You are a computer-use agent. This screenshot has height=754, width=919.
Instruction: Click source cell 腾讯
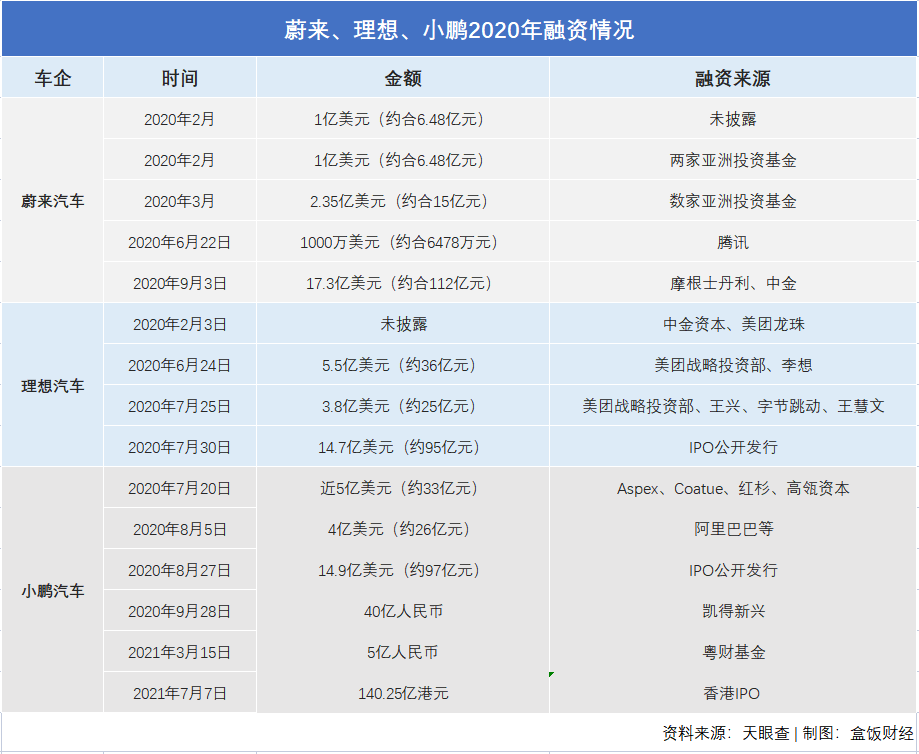point(733,242)
